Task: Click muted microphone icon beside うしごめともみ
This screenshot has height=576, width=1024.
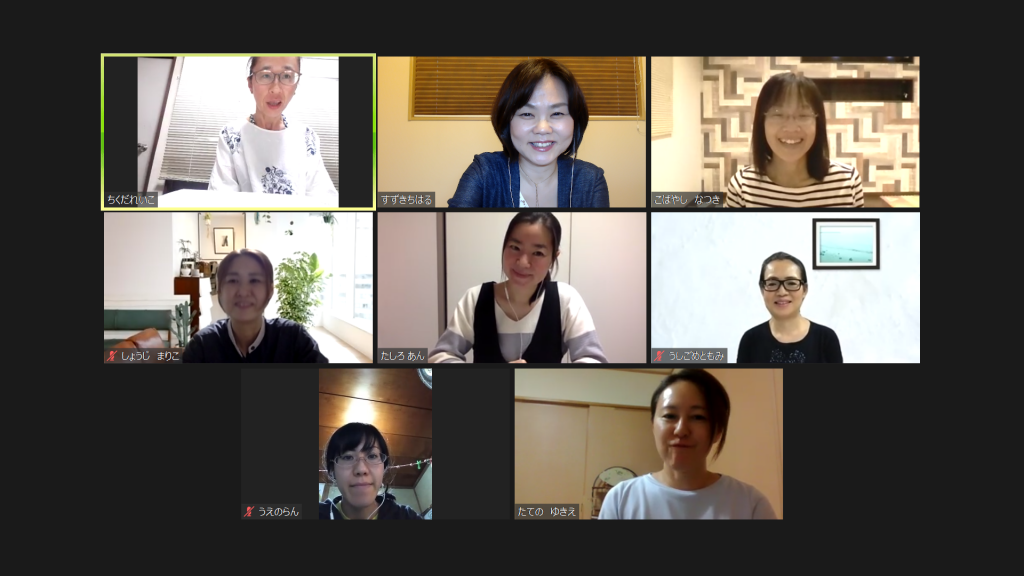Action: point(660,356)
